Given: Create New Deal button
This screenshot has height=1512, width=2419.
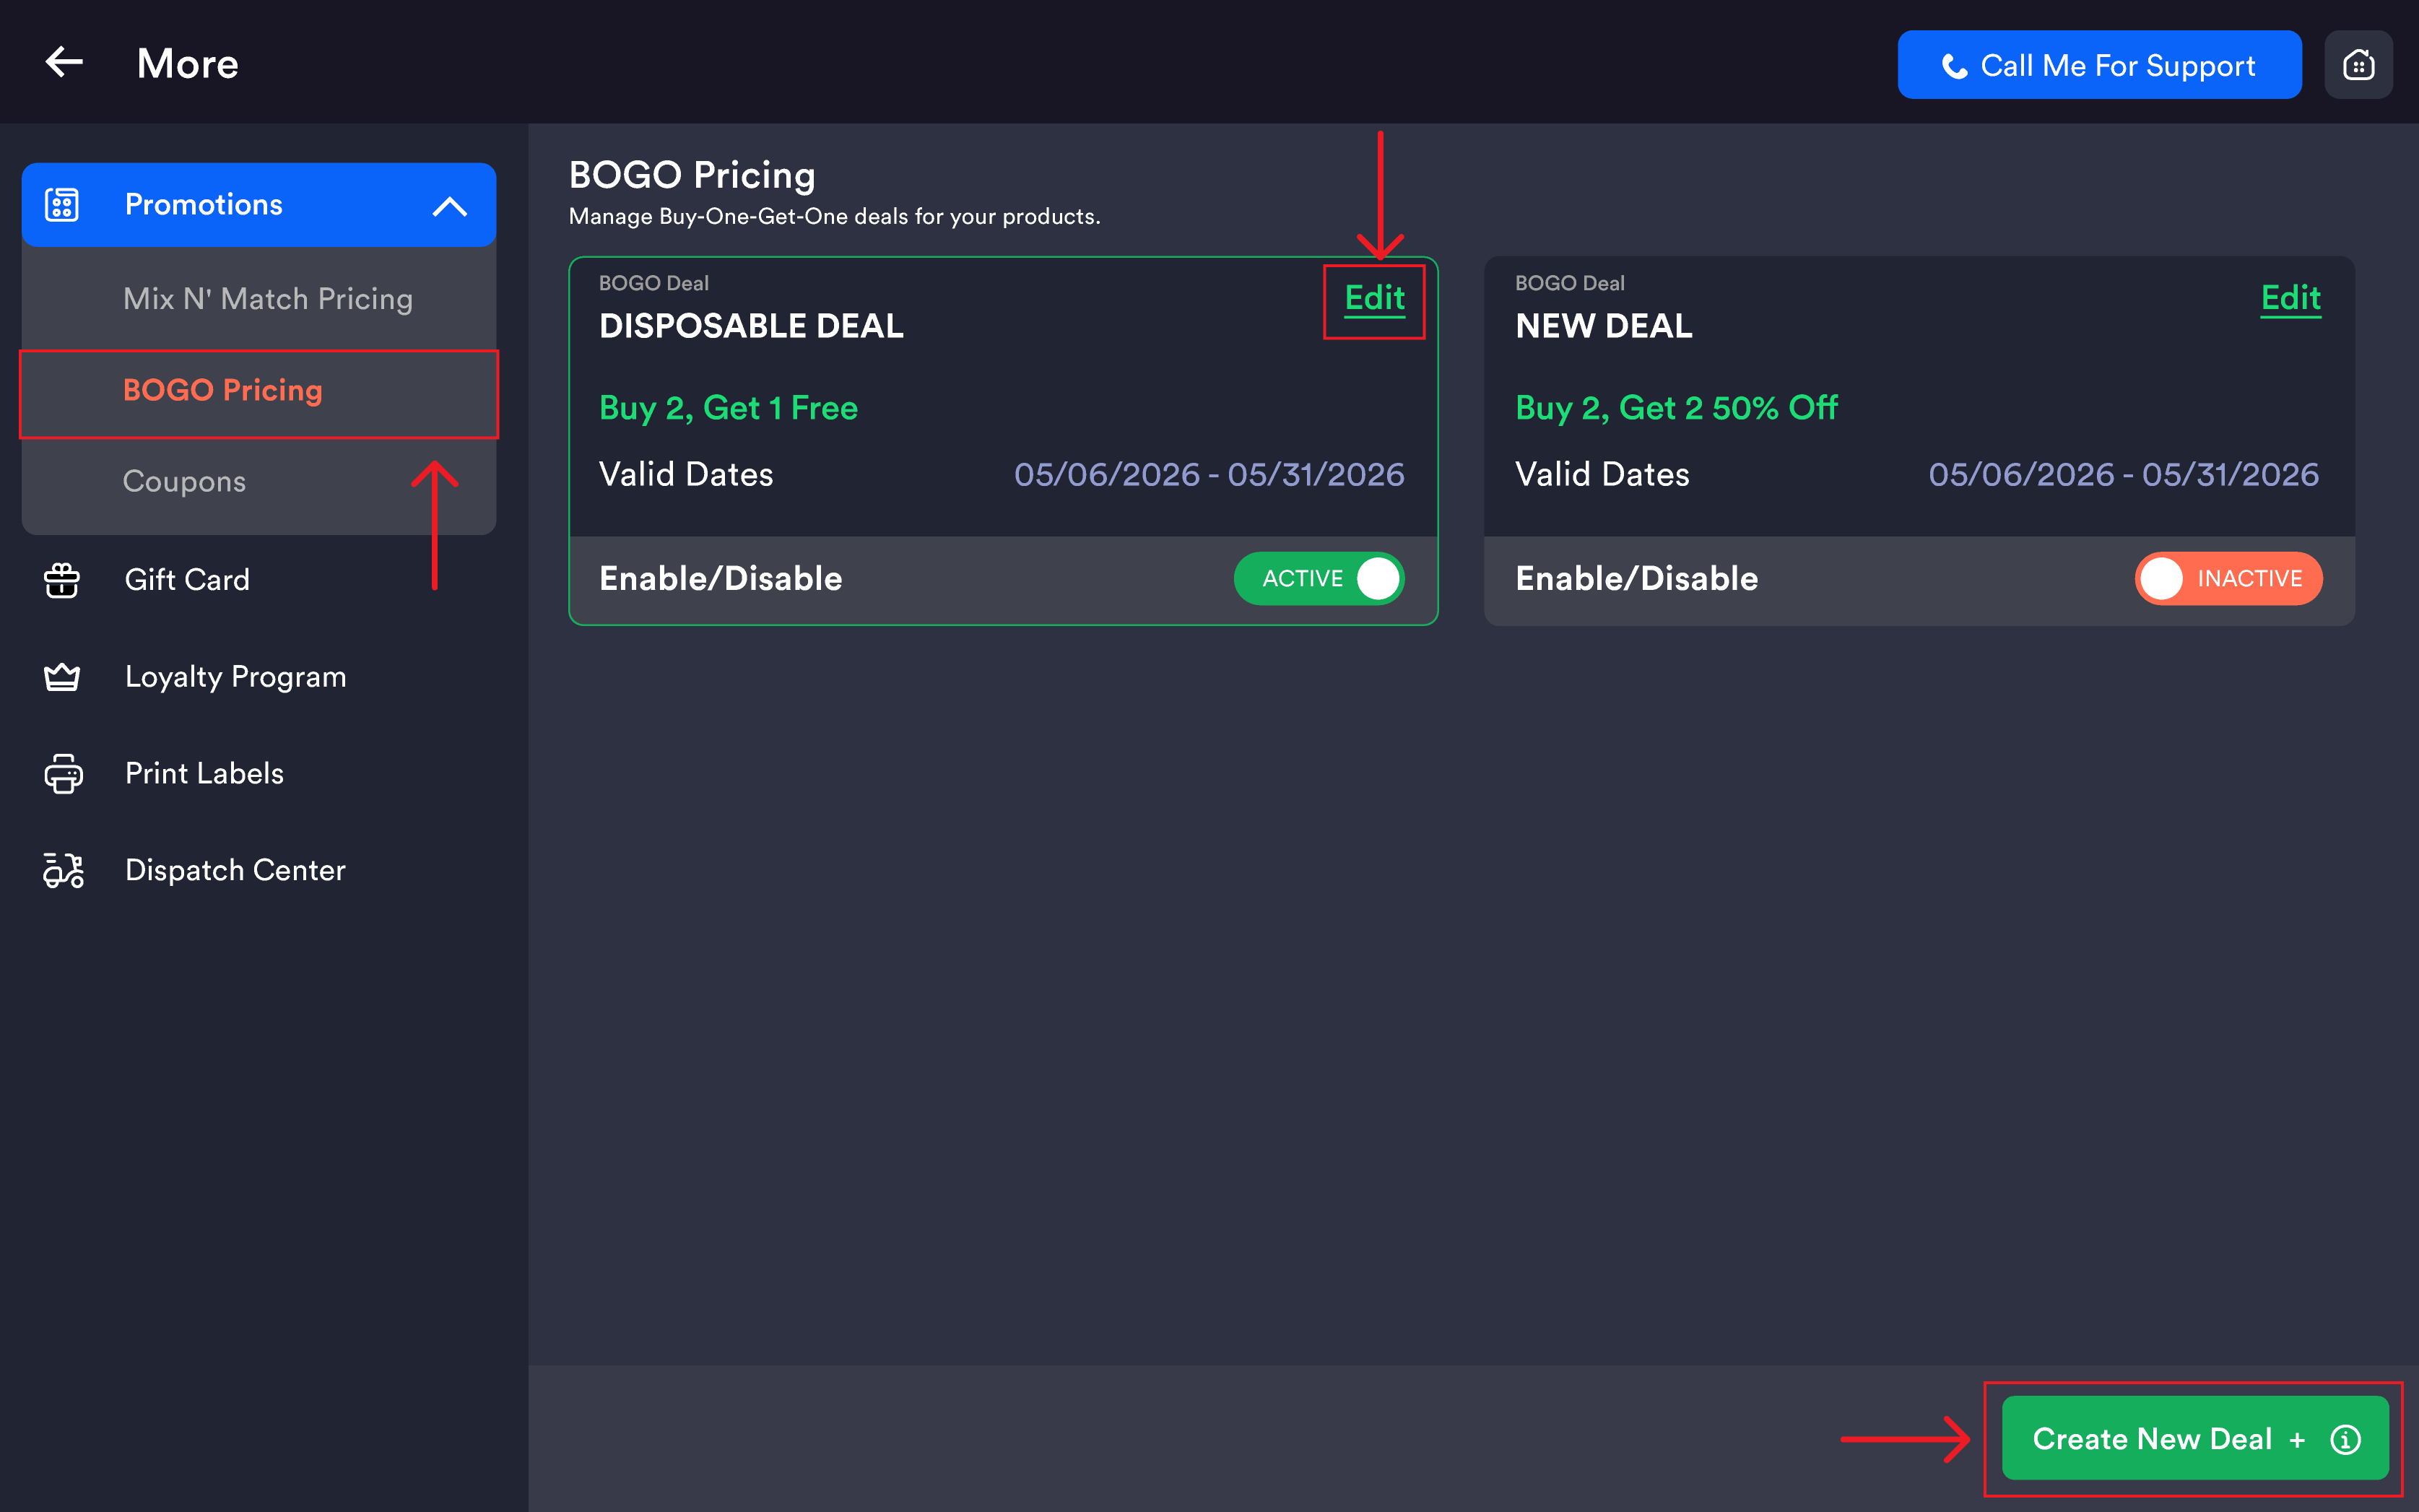Looking at the screenshot, I should [2195, 1439].
